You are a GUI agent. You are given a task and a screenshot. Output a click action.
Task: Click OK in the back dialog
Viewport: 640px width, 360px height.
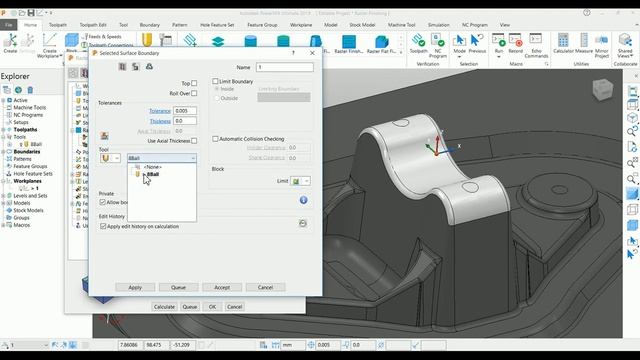pos(212,307)
